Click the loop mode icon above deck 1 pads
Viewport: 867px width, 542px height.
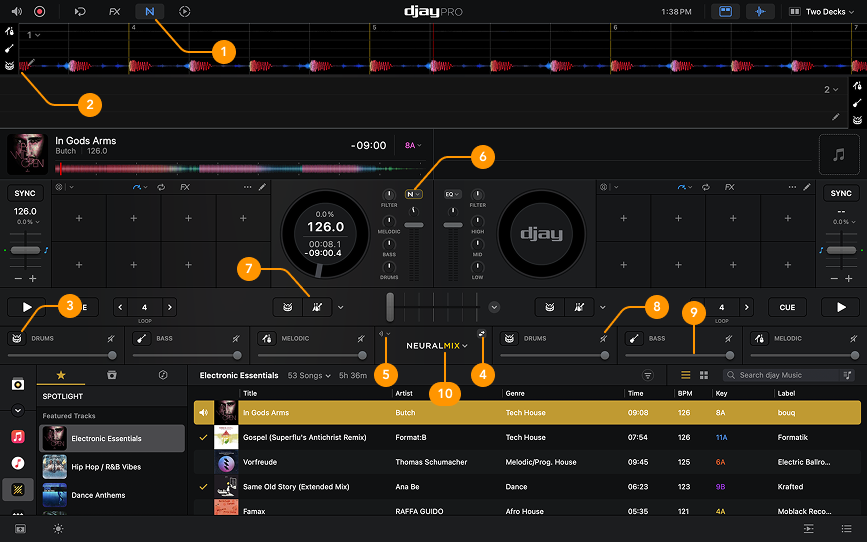pyautogui.click(x=161, y=187)
